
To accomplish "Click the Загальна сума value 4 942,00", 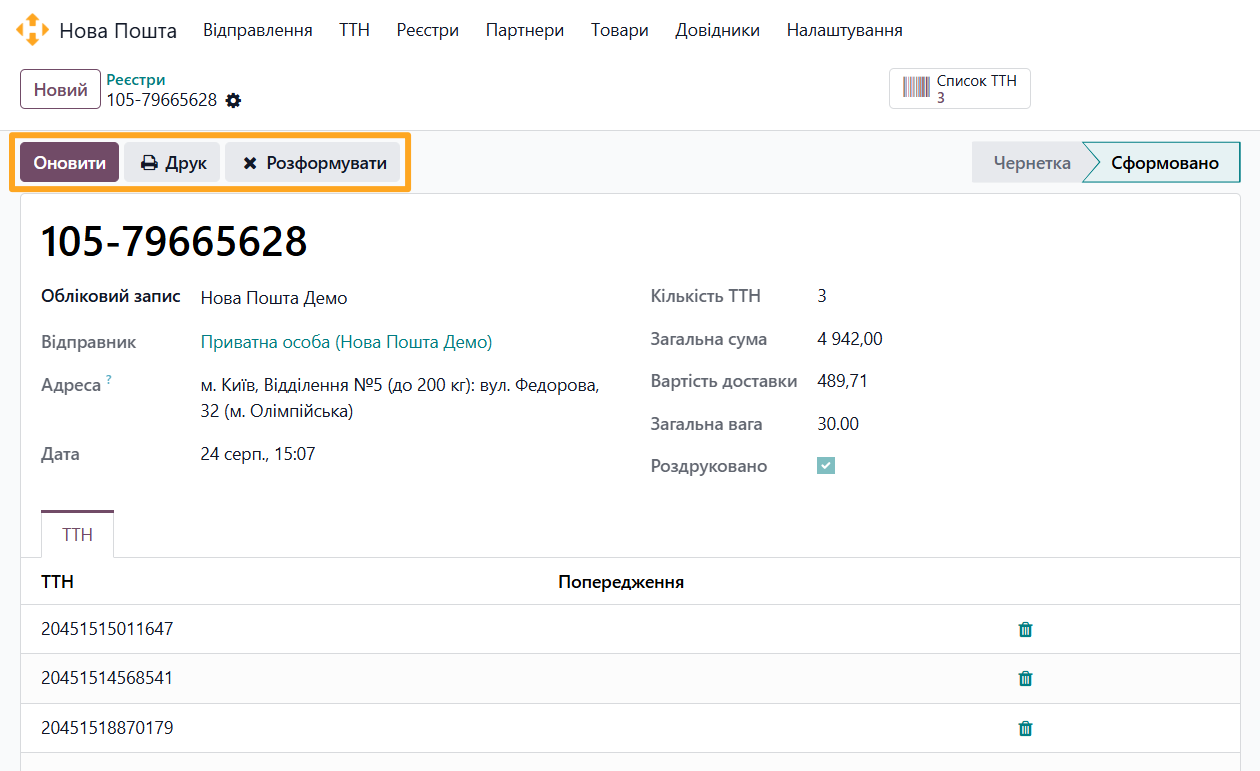I will click(x=850, y=339).
